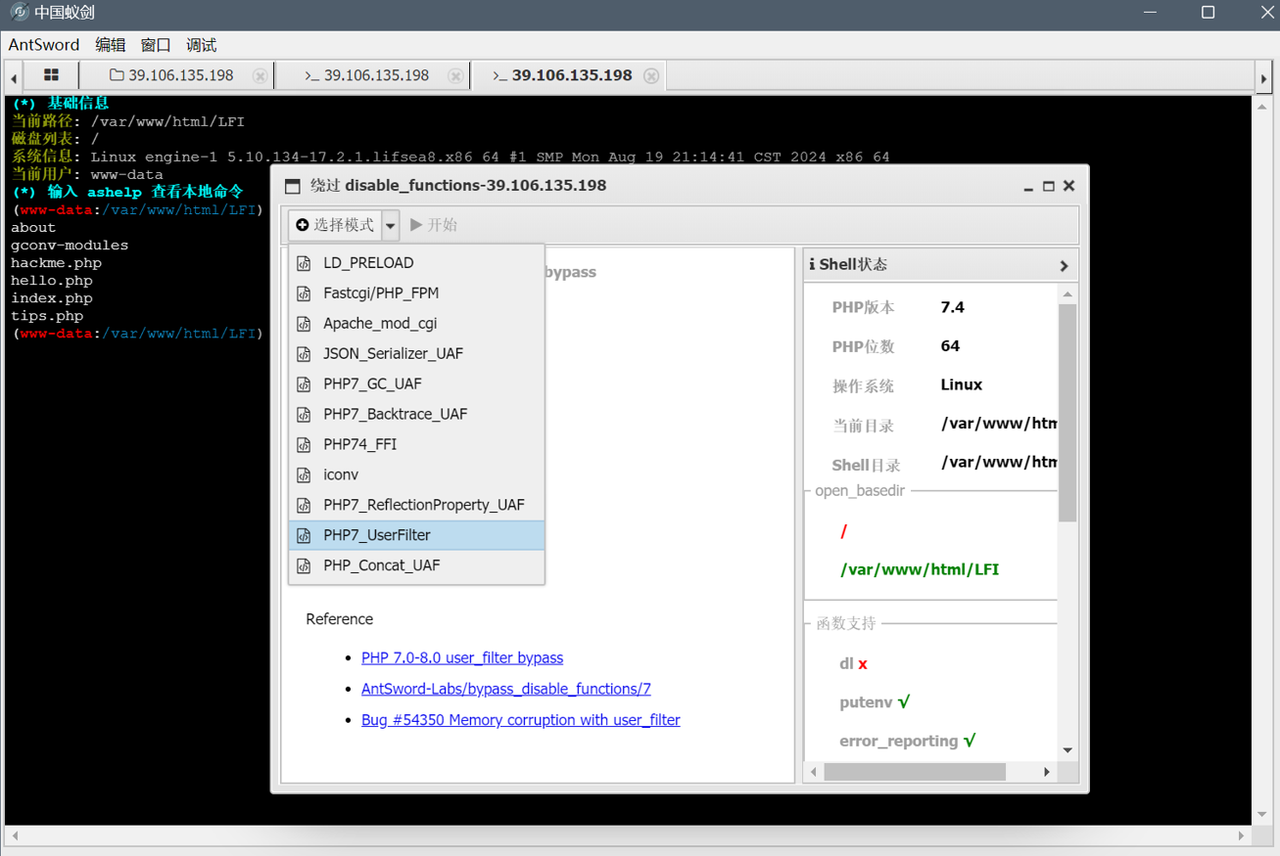This screenshot has width=1280, height=856.
Task: Click the AntSword app logo in title bar
Action: 19,13
